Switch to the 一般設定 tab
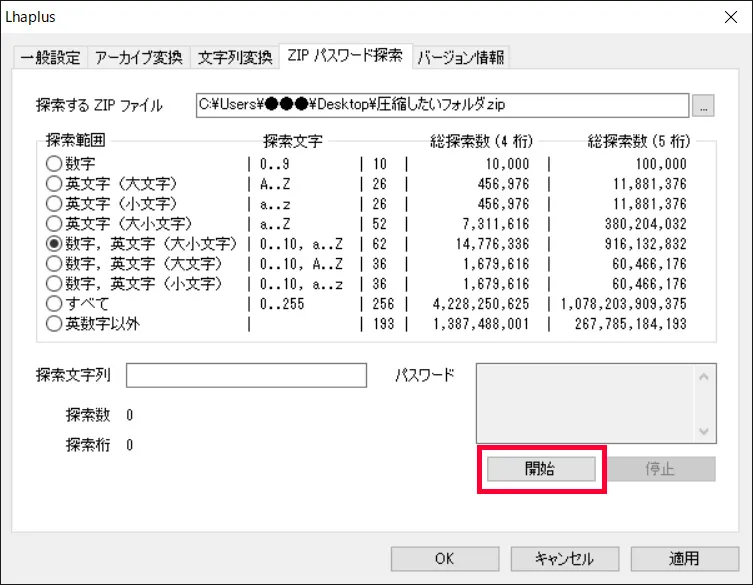753x585 pixels. coord(50,58)
